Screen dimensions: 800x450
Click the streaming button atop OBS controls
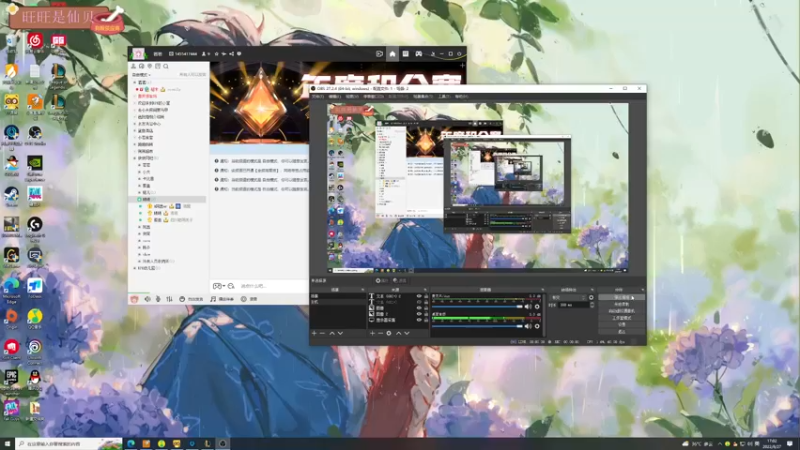[621, 297]
